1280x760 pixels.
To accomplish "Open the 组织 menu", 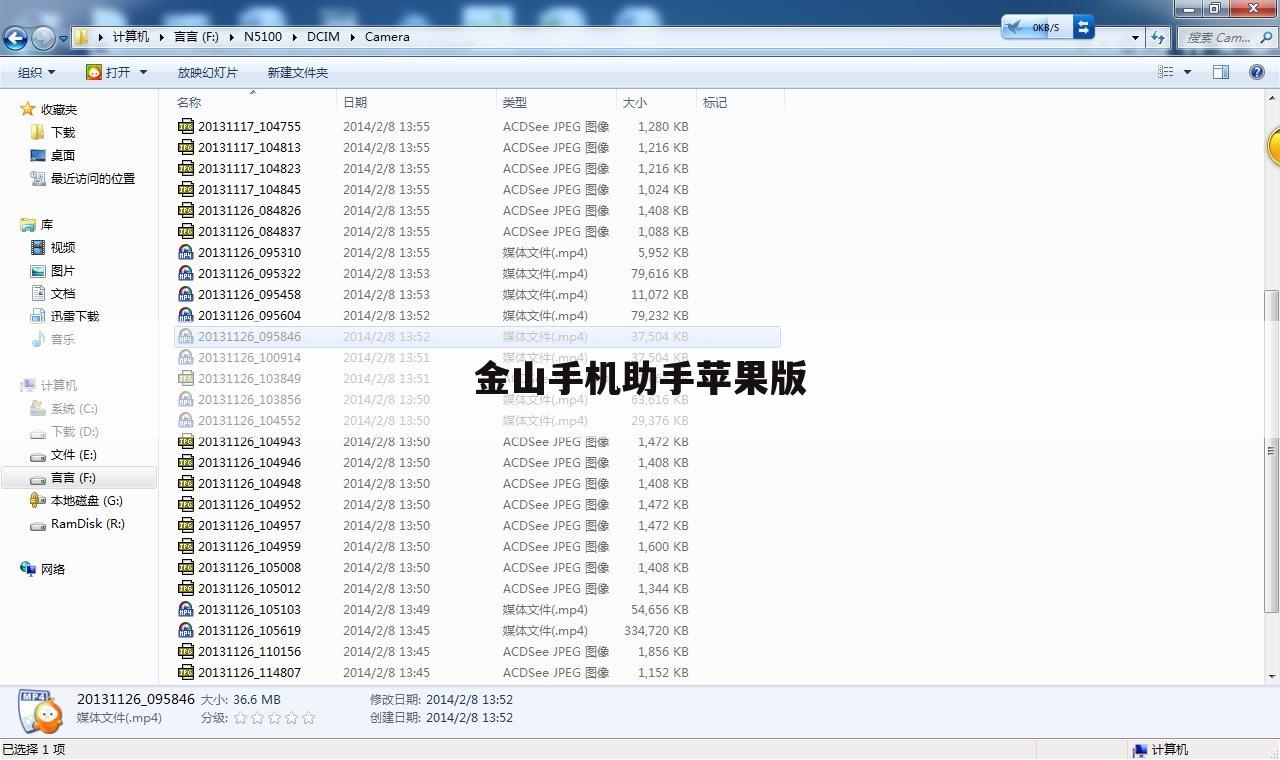I will [36, 72].
